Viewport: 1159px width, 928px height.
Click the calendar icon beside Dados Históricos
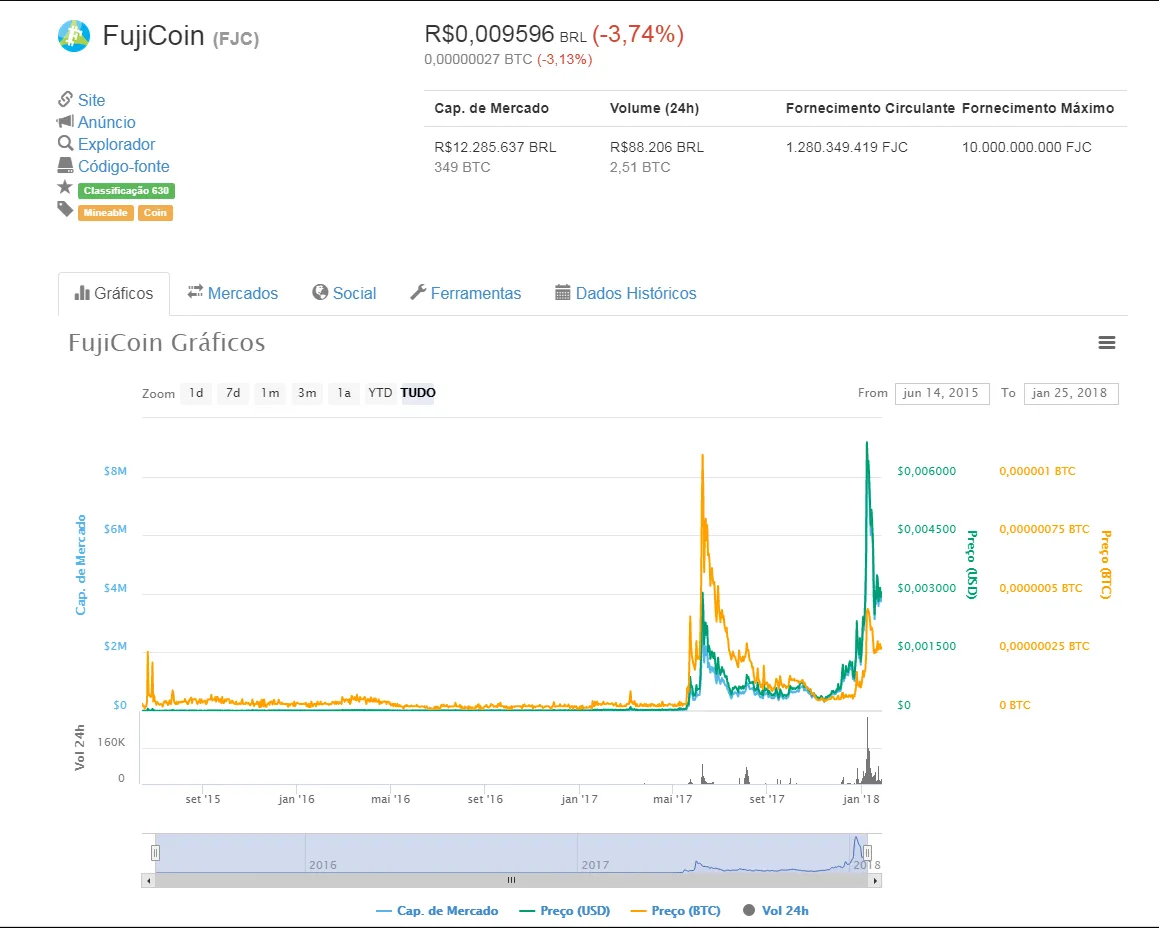click(x=562, y=293)
